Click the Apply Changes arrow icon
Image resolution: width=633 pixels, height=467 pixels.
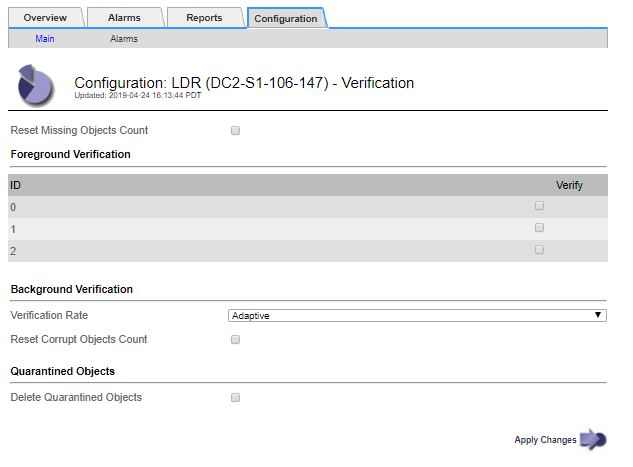click(593, 439)
